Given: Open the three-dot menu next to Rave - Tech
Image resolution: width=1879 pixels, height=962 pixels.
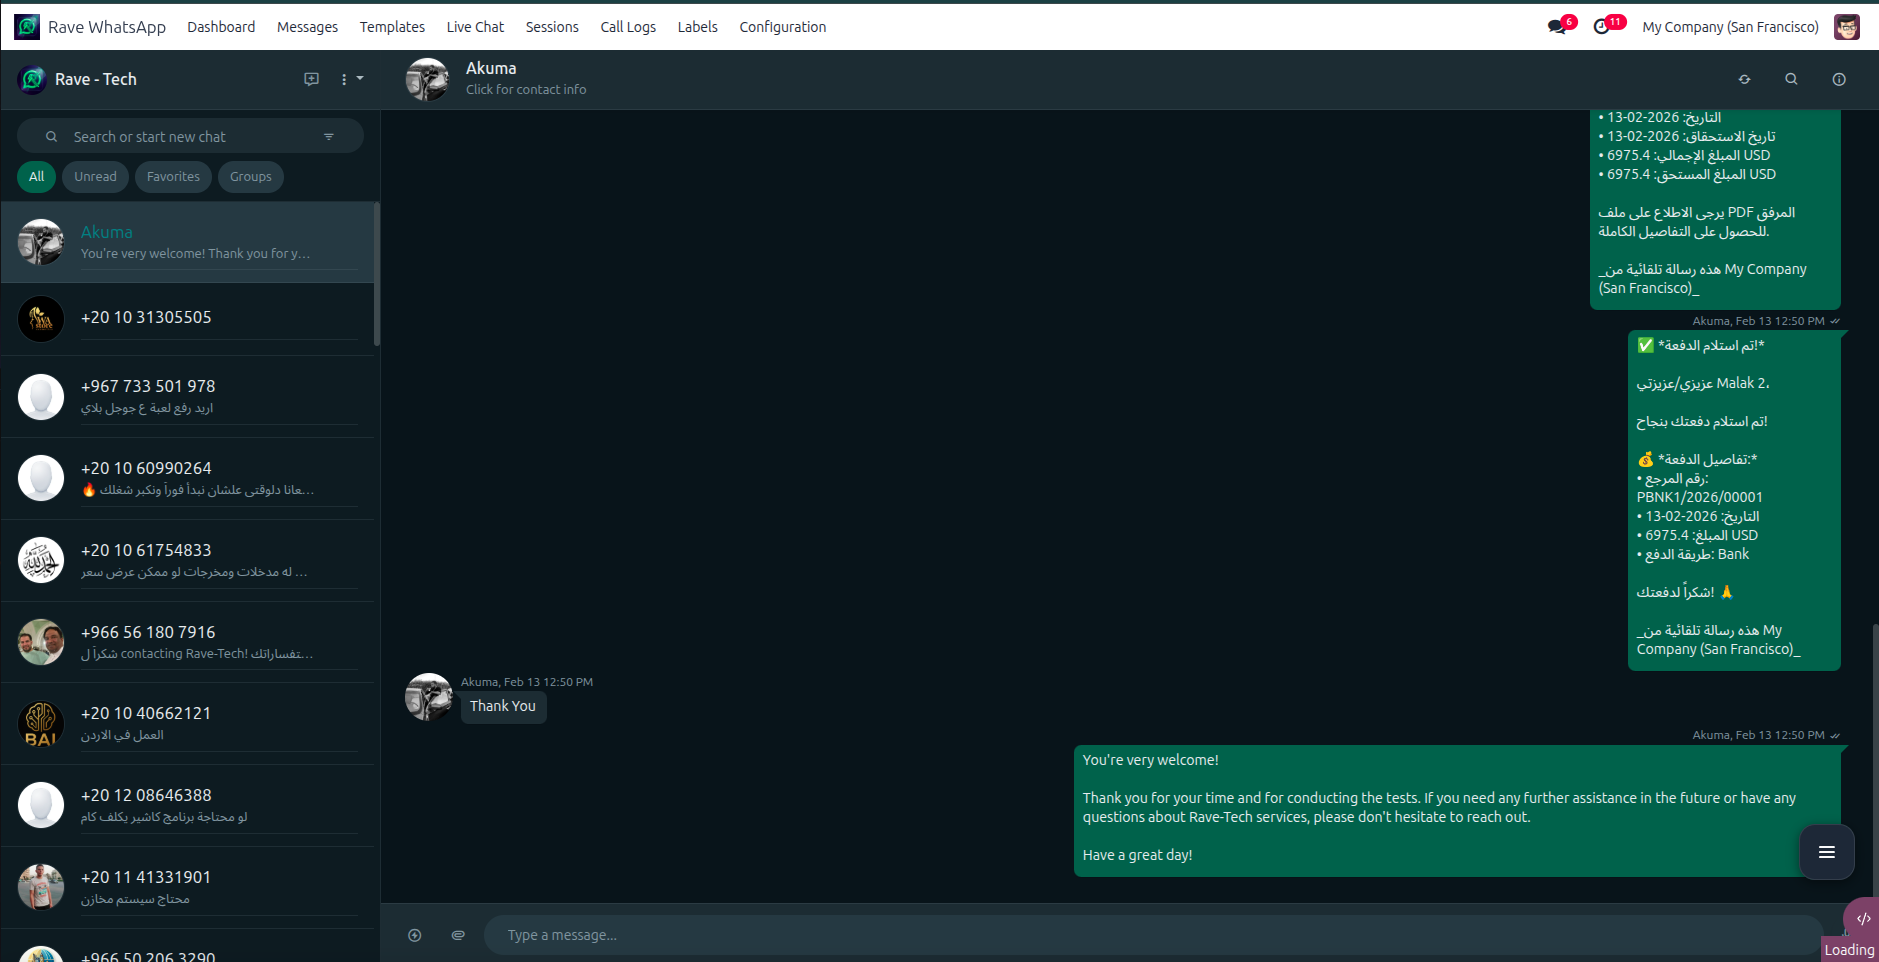Looking at the screenshot, I should [x=344, y=79].
